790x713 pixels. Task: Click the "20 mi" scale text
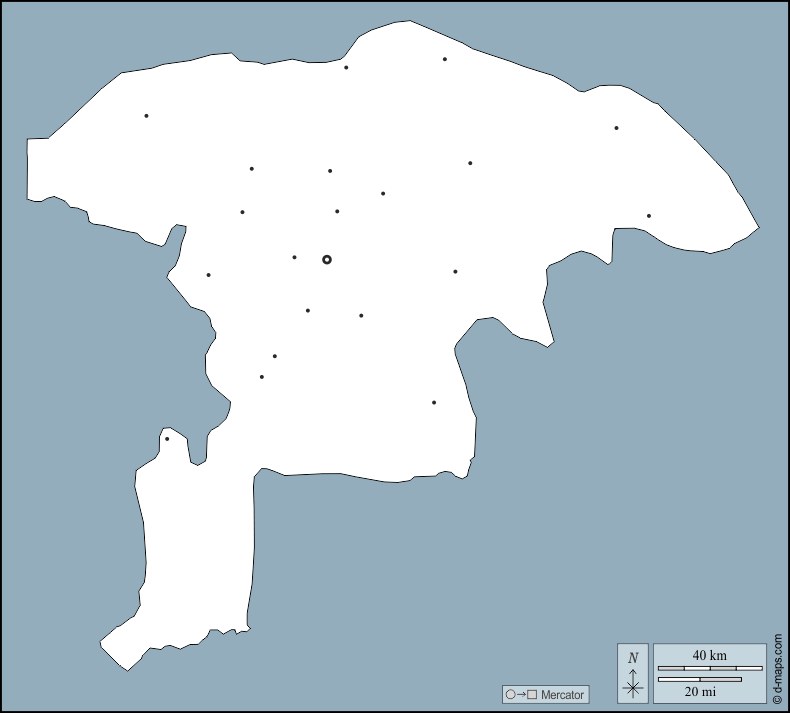tap(700, 691)
